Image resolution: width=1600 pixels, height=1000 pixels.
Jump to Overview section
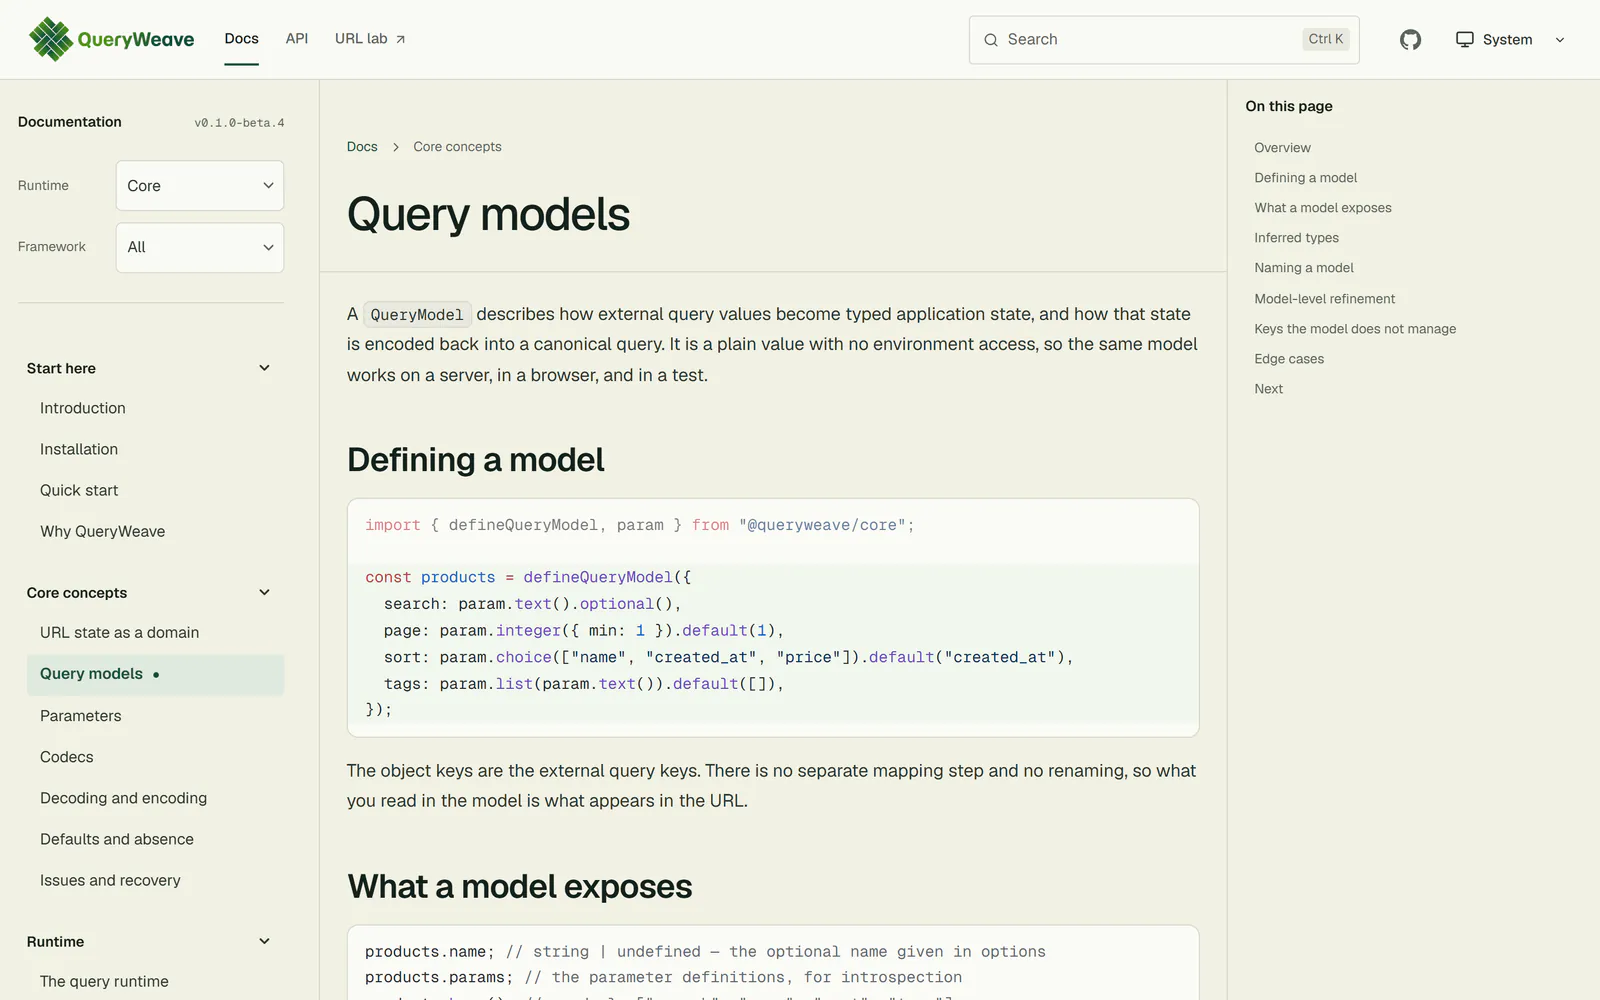point(1282,147)
